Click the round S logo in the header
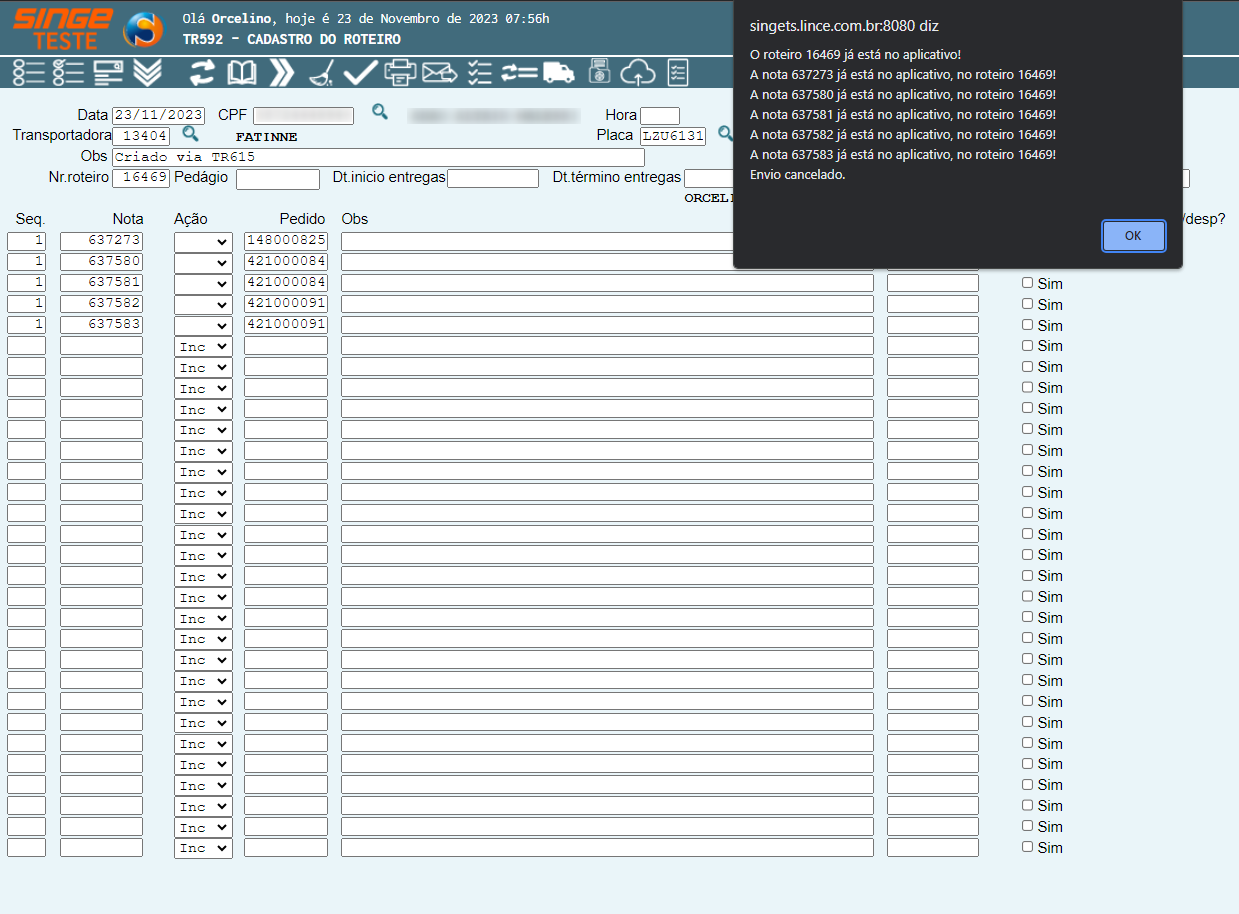This screenshot has width=1239, height=914. point(142,30)
